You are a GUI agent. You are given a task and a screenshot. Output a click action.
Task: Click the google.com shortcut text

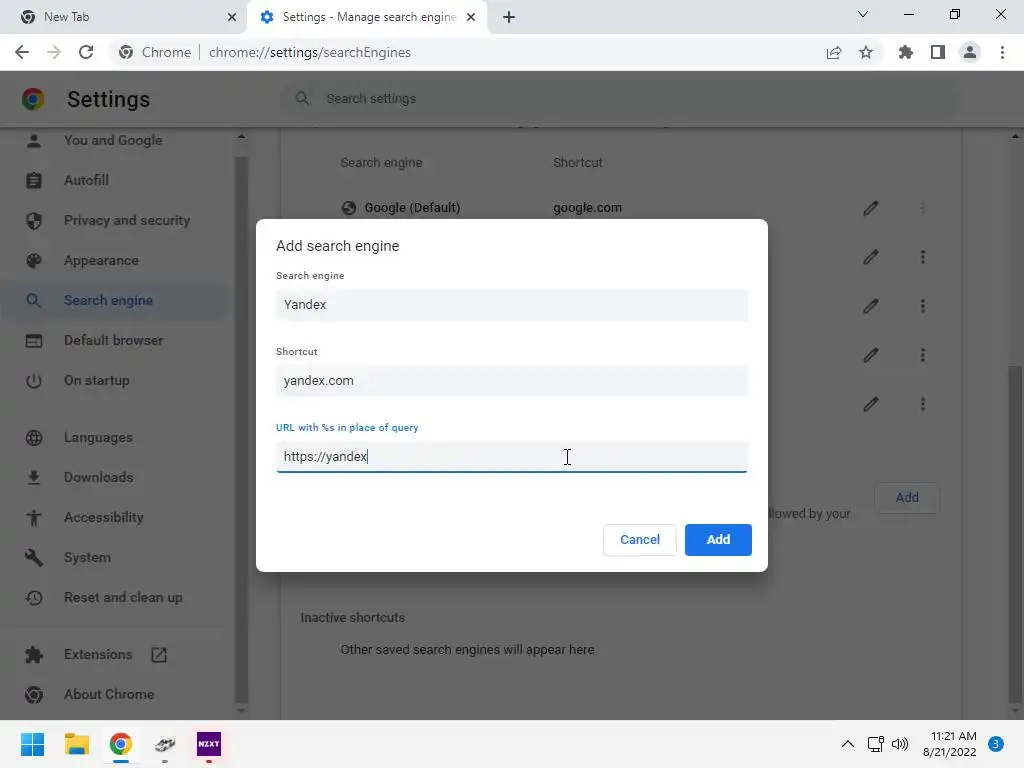click(x=587, y=208)
